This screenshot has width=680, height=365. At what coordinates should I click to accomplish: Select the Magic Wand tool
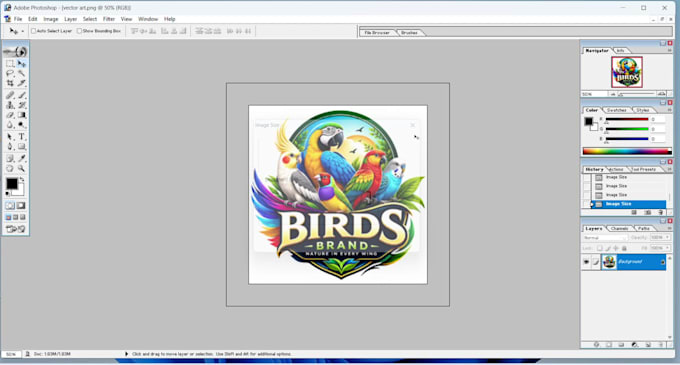[21, 73]
